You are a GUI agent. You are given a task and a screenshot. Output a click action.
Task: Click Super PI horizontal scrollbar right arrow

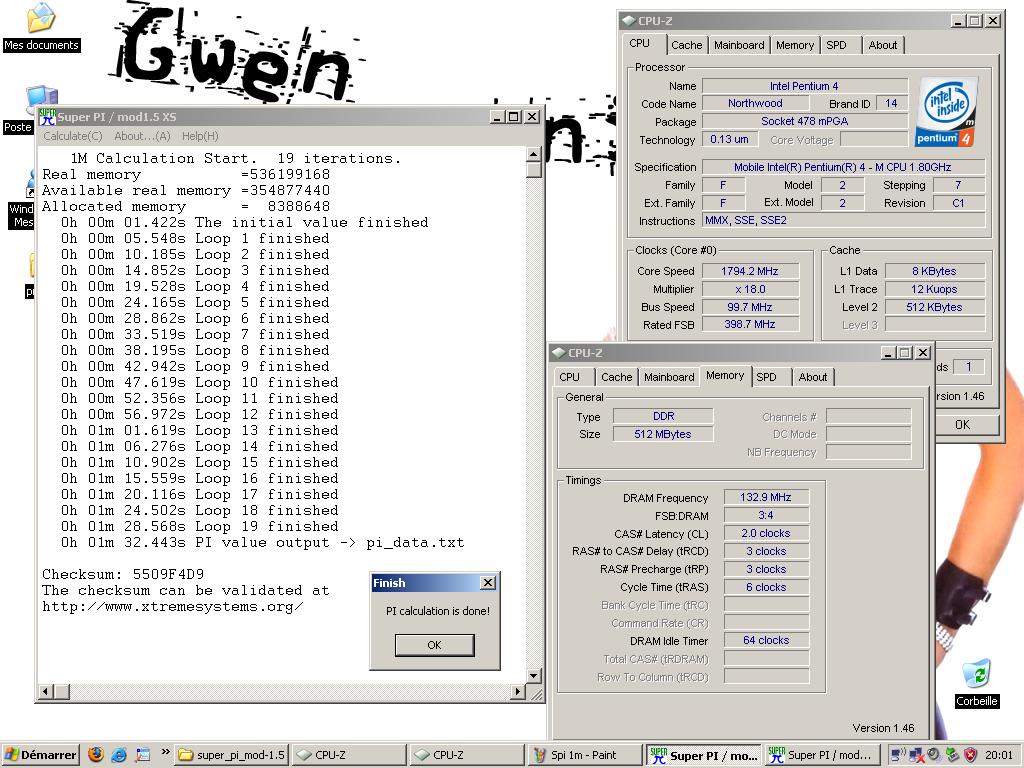(518, 691)
